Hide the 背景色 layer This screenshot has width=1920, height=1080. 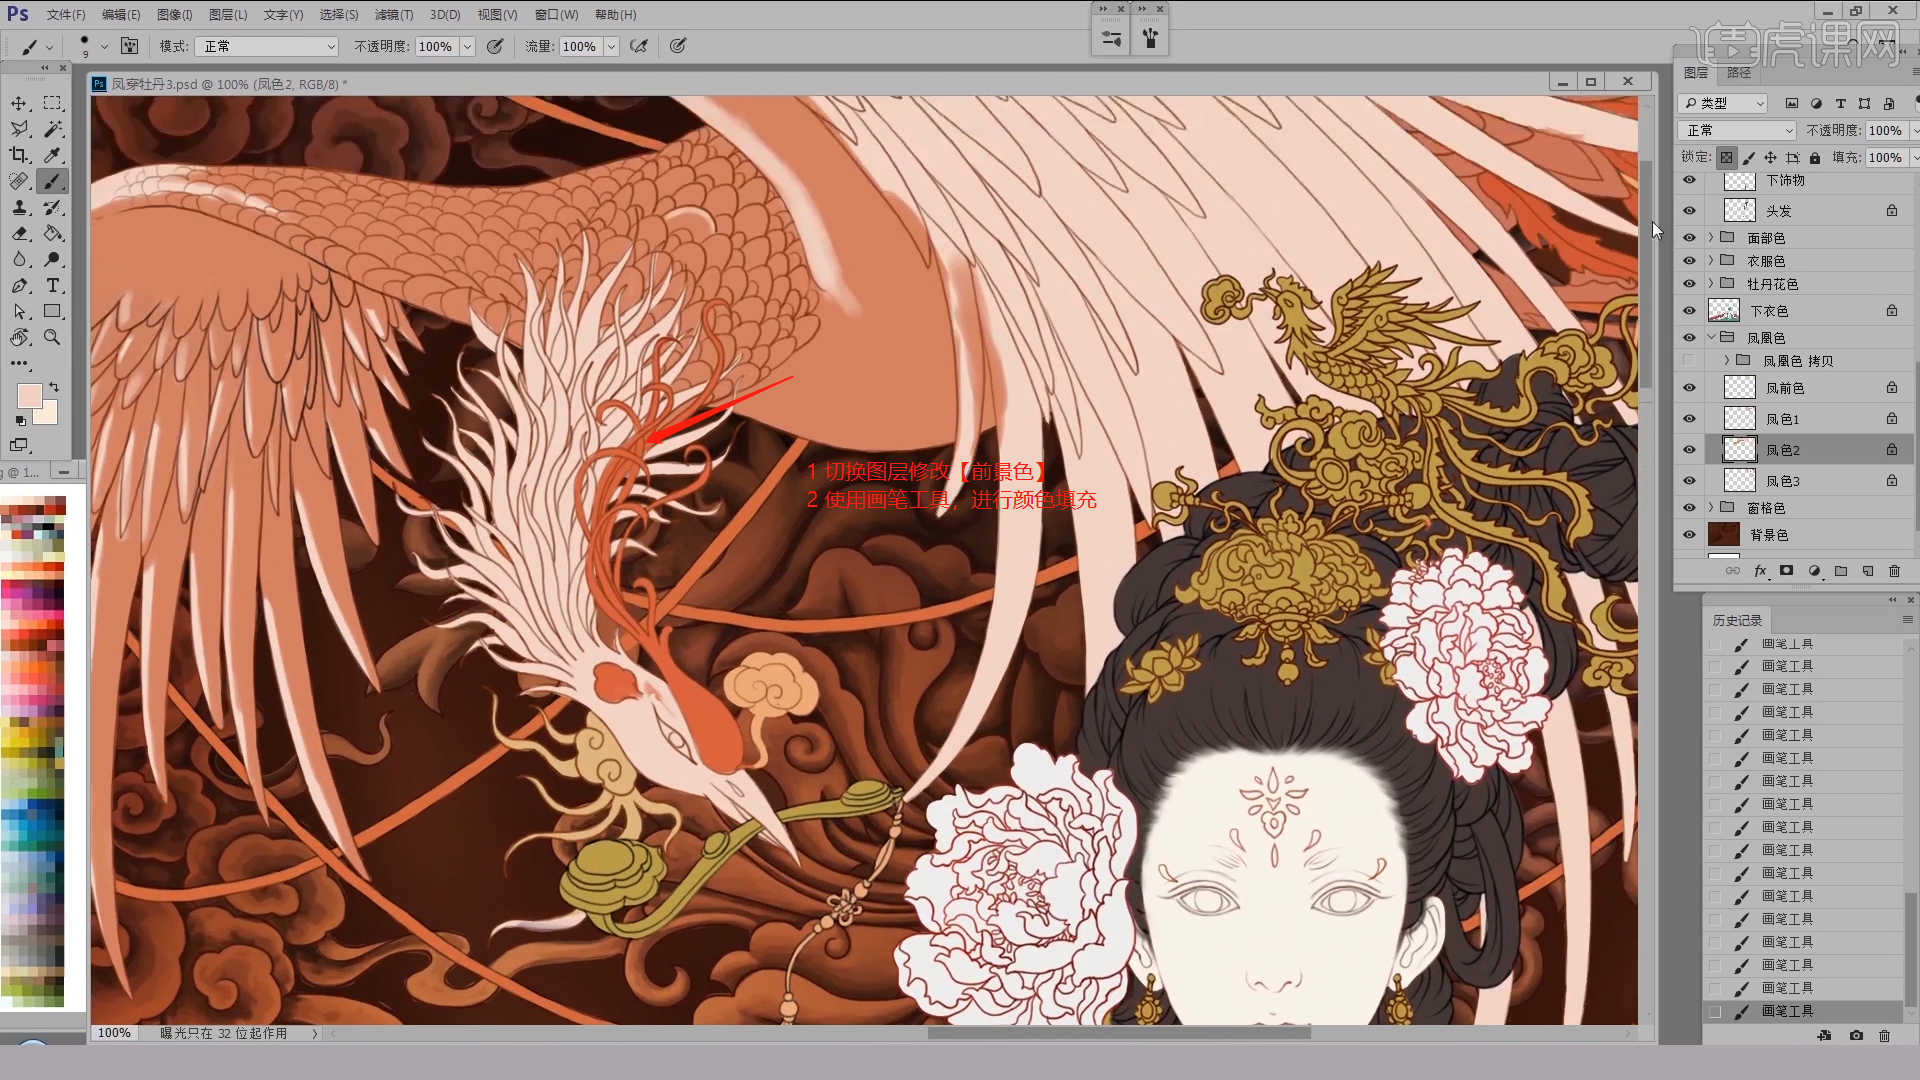pos(1689,535)
